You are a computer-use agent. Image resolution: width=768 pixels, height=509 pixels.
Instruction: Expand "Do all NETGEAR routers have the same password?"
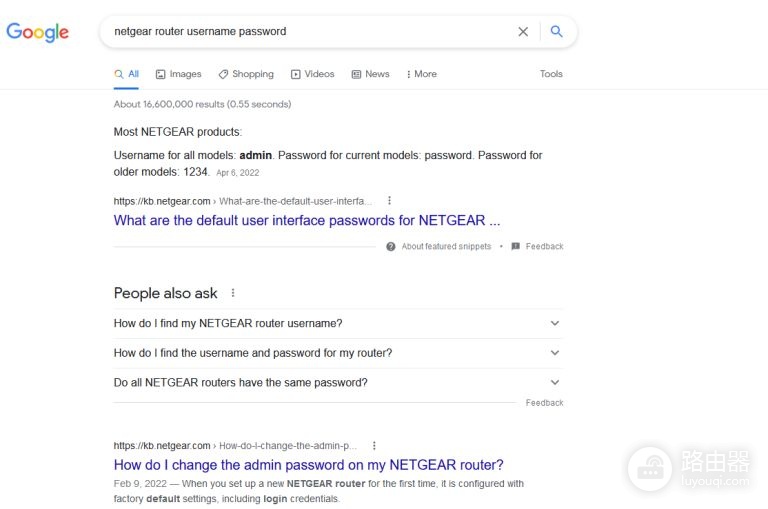click(x=338, y=383)
